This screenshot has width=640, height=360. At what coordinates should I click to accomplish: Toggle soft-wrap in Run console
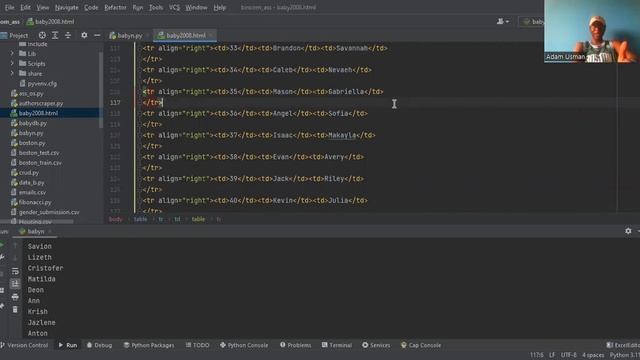(15, 271)
